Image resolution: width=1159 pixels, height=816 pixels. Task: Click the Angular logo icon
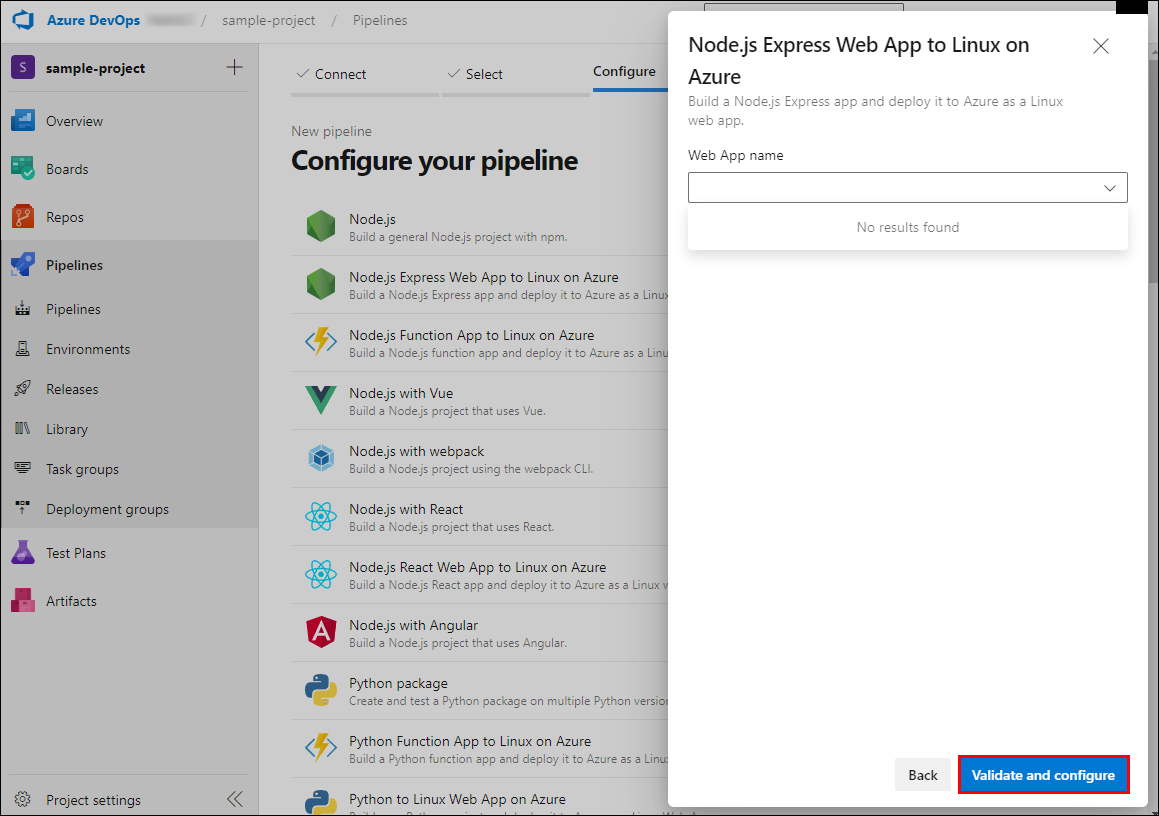point(321,633)
